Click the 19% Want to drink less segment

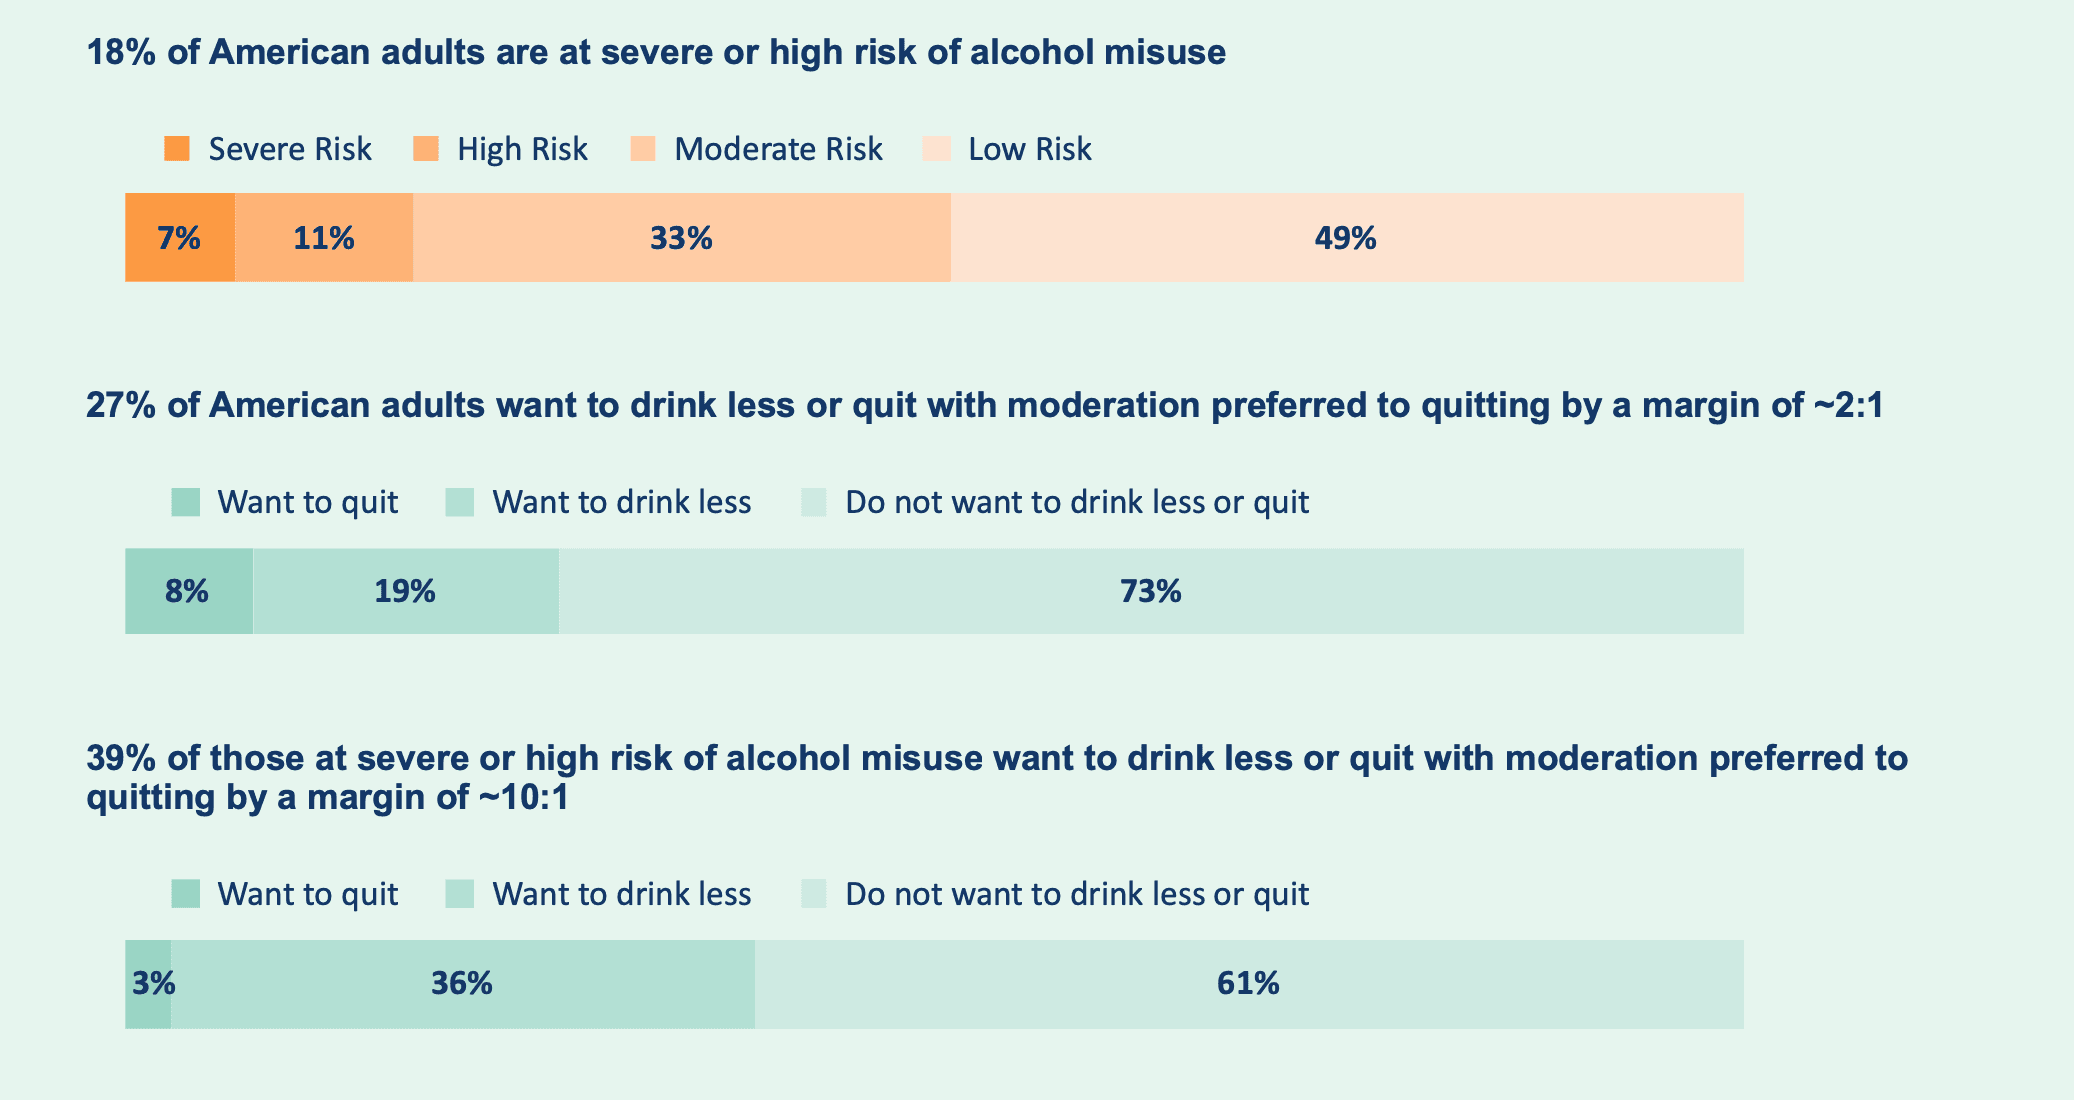(405, 591)
